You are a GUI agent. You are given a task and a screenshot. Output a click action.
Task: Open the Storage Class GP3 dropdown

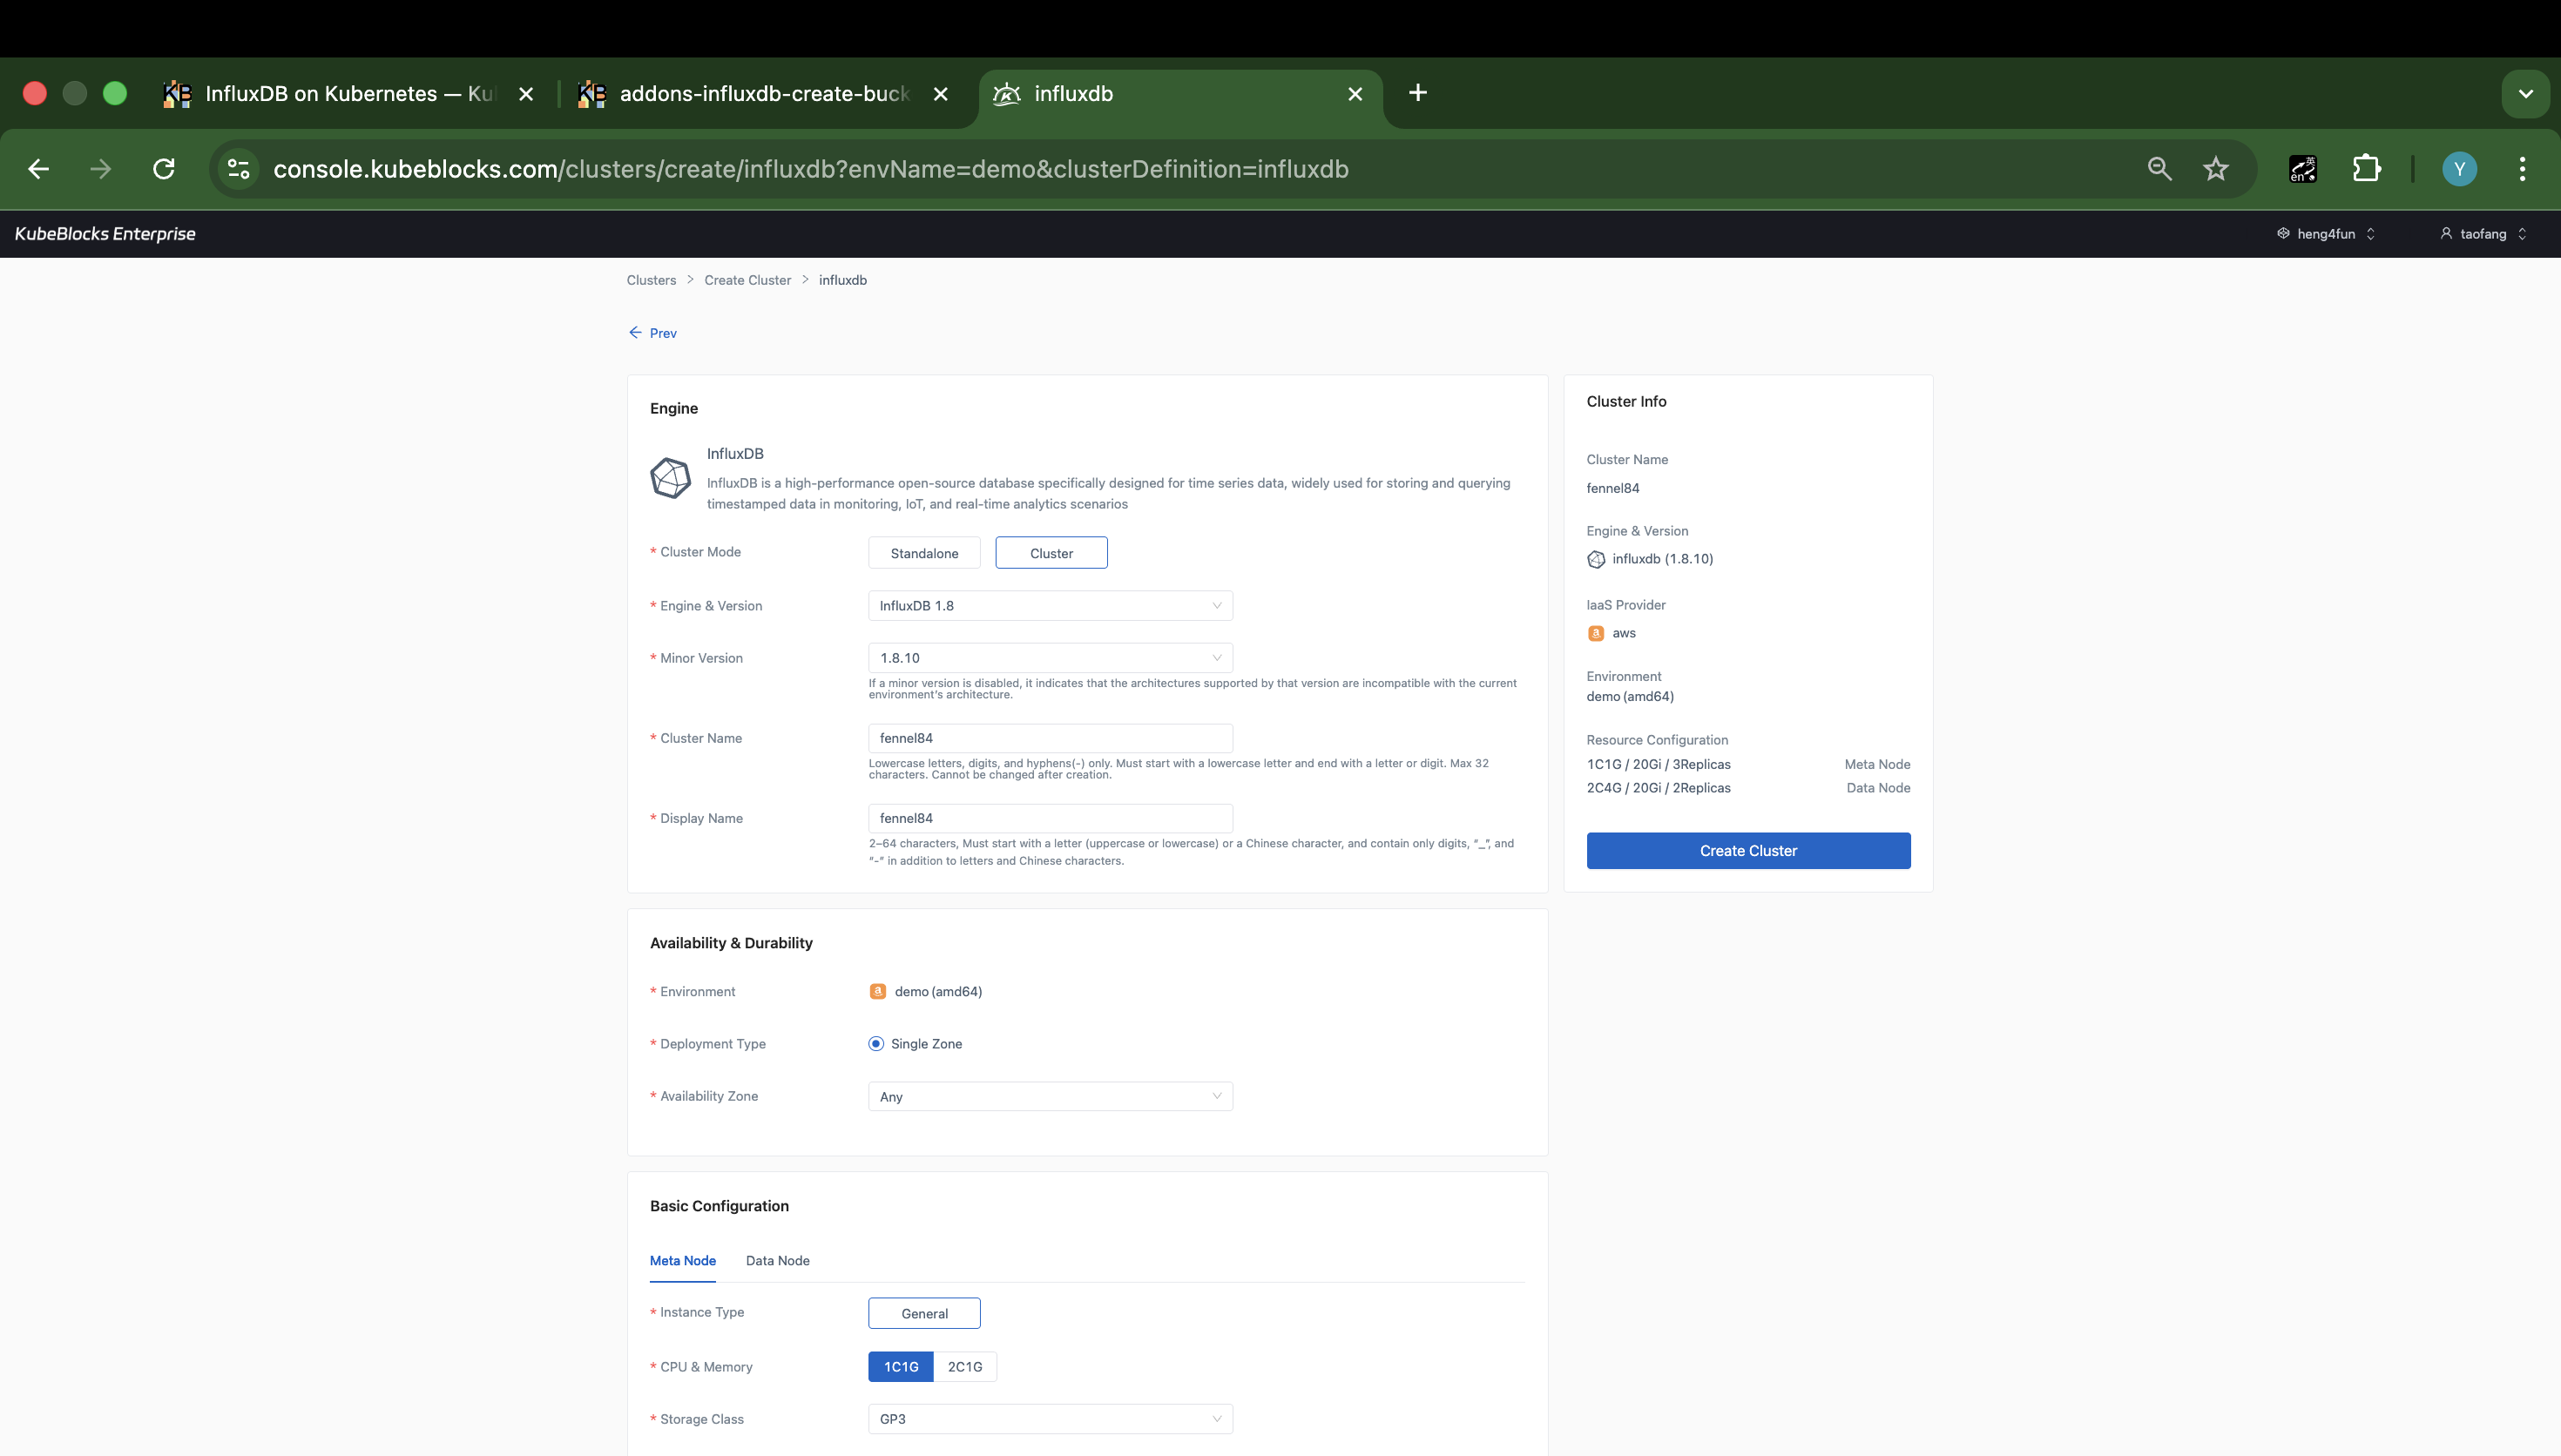tap(1050, 1418)
